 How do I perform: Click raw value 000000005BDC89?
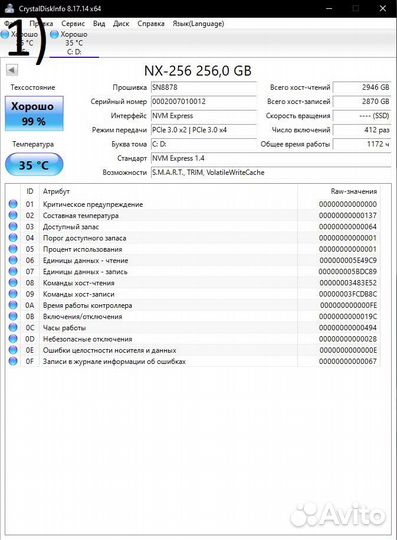tap(348, 272)
